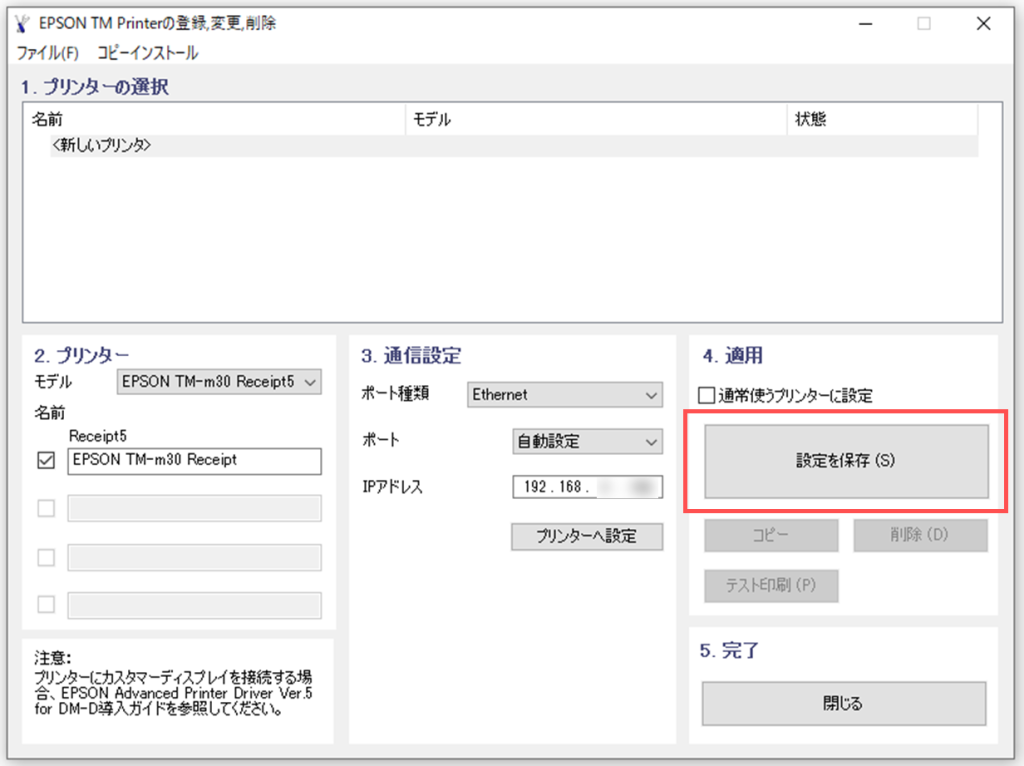Open the ファイル(F) menu

click(48, 53)
